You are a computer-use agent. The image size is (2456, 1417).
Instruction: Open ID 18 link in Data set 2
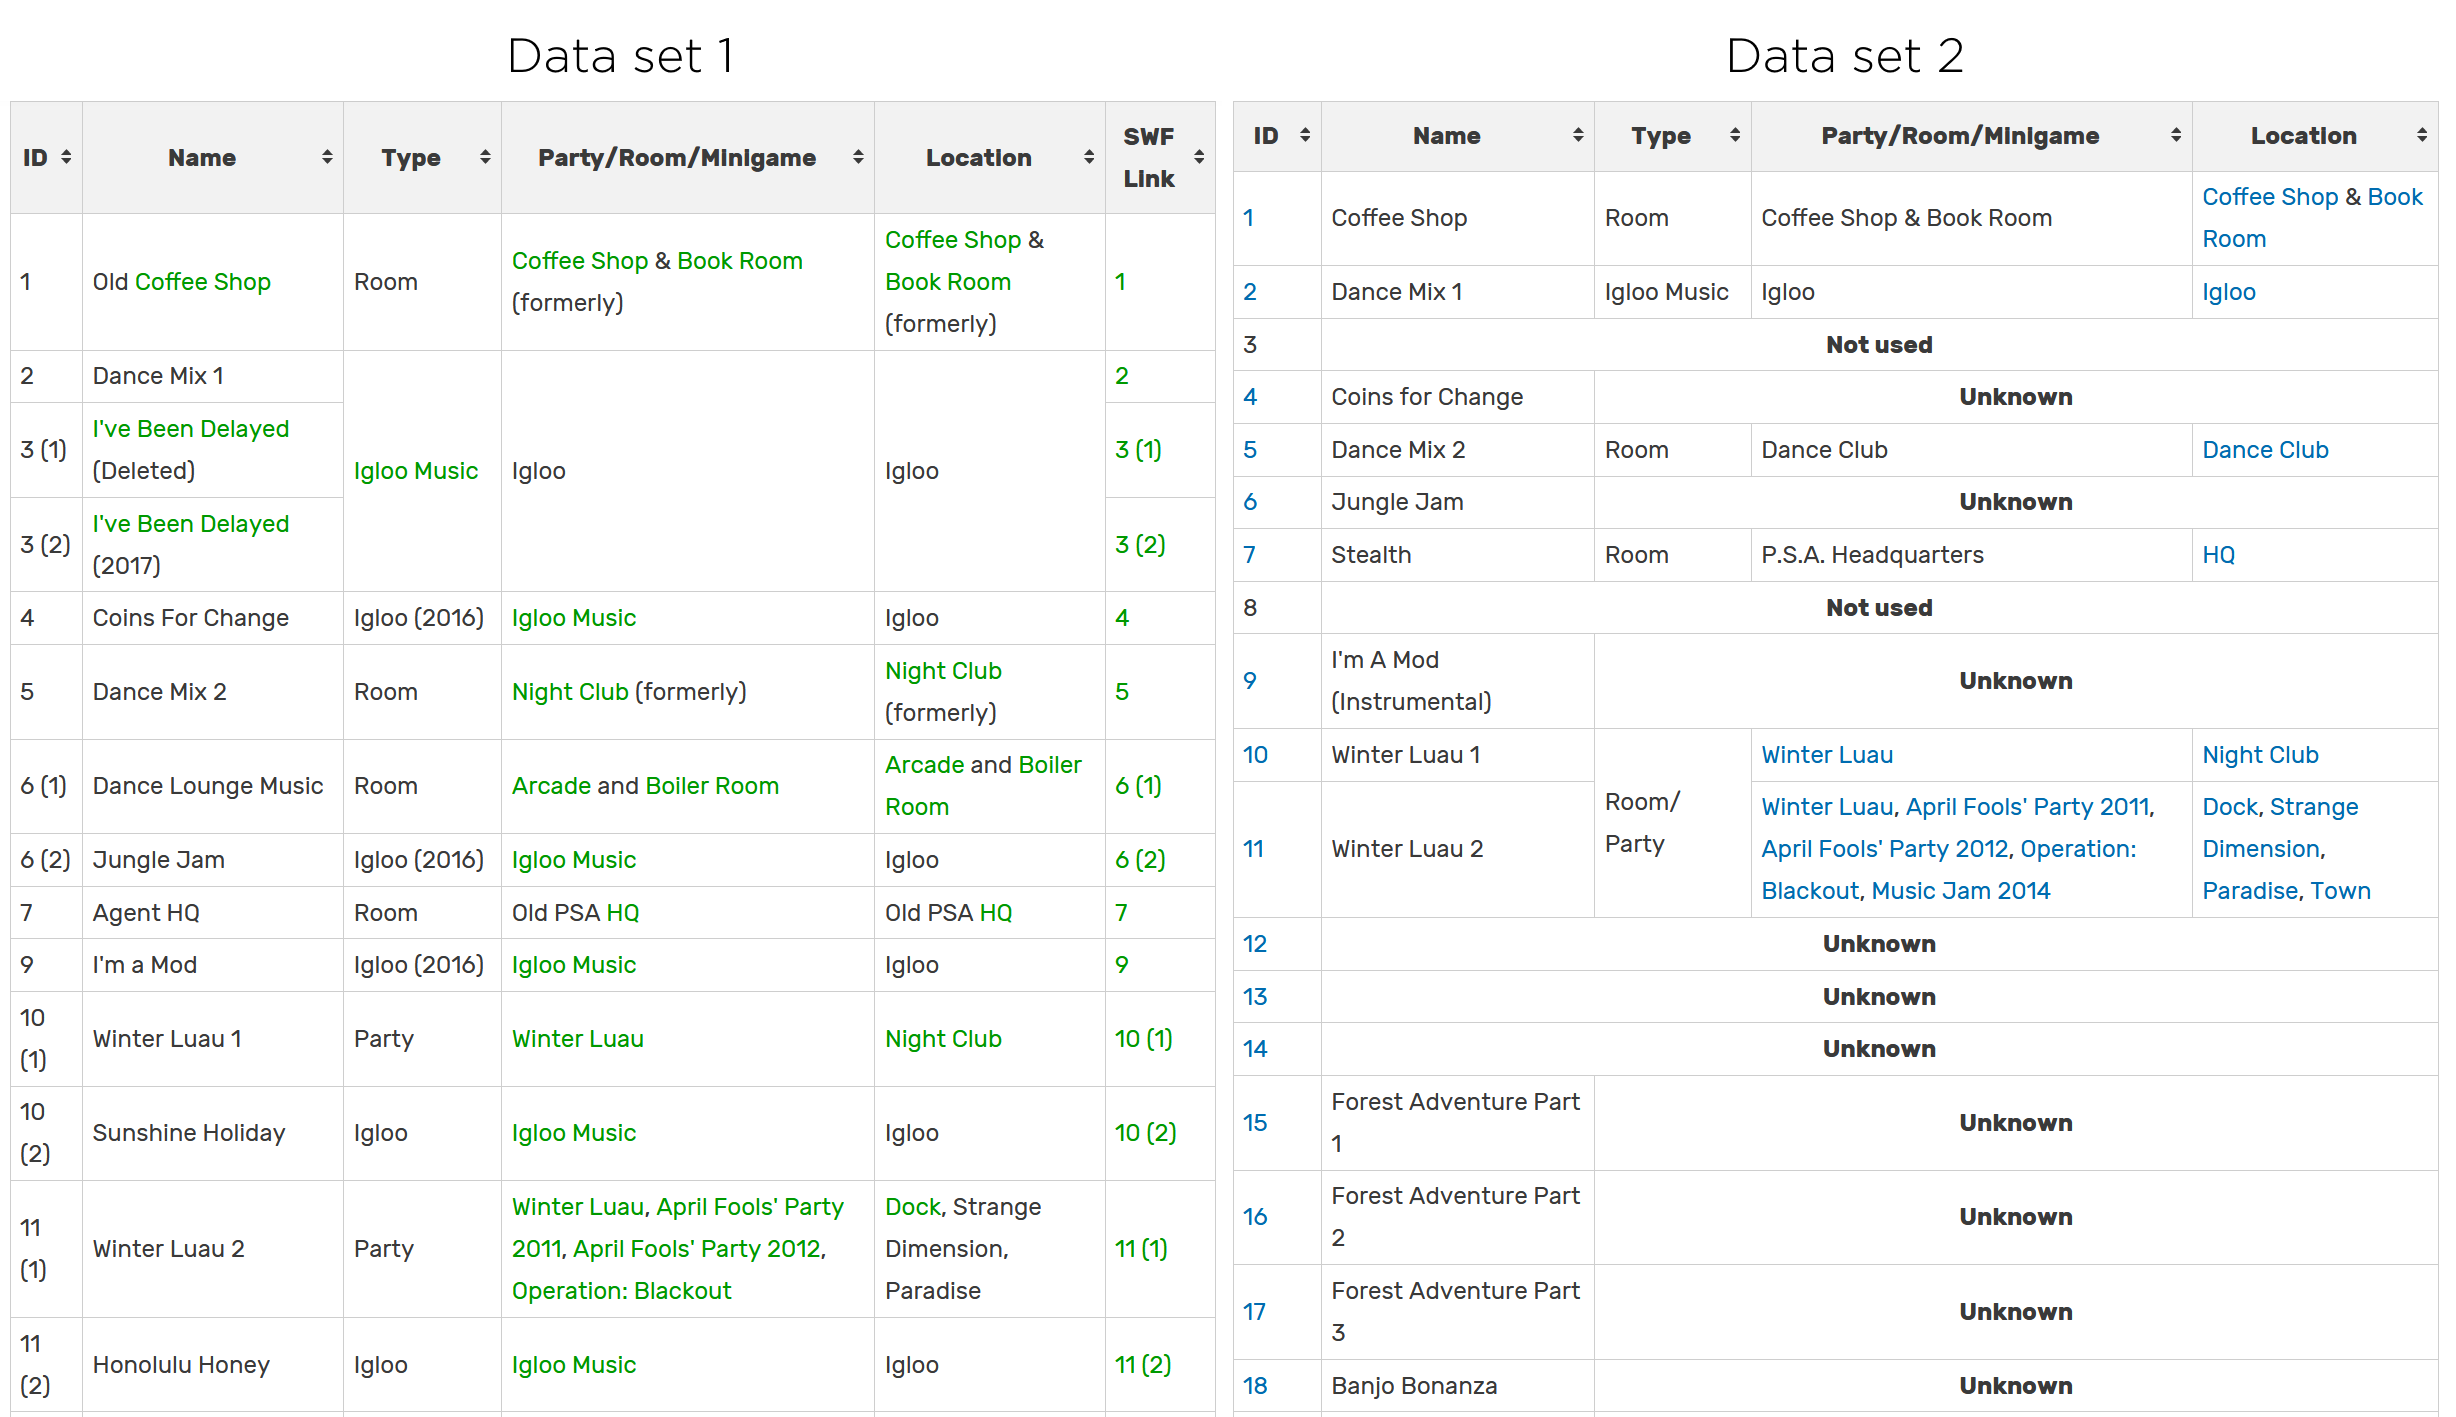pos(1255,1386)
